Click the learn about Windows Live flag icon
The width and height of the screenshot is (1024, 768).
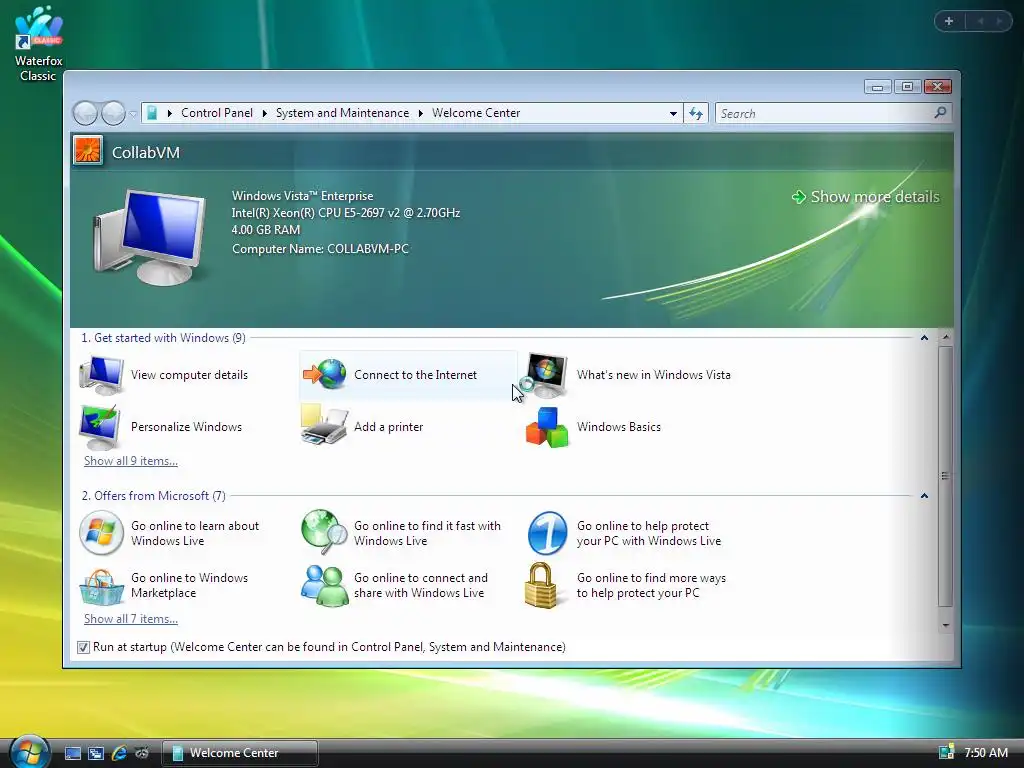(101, 533)
